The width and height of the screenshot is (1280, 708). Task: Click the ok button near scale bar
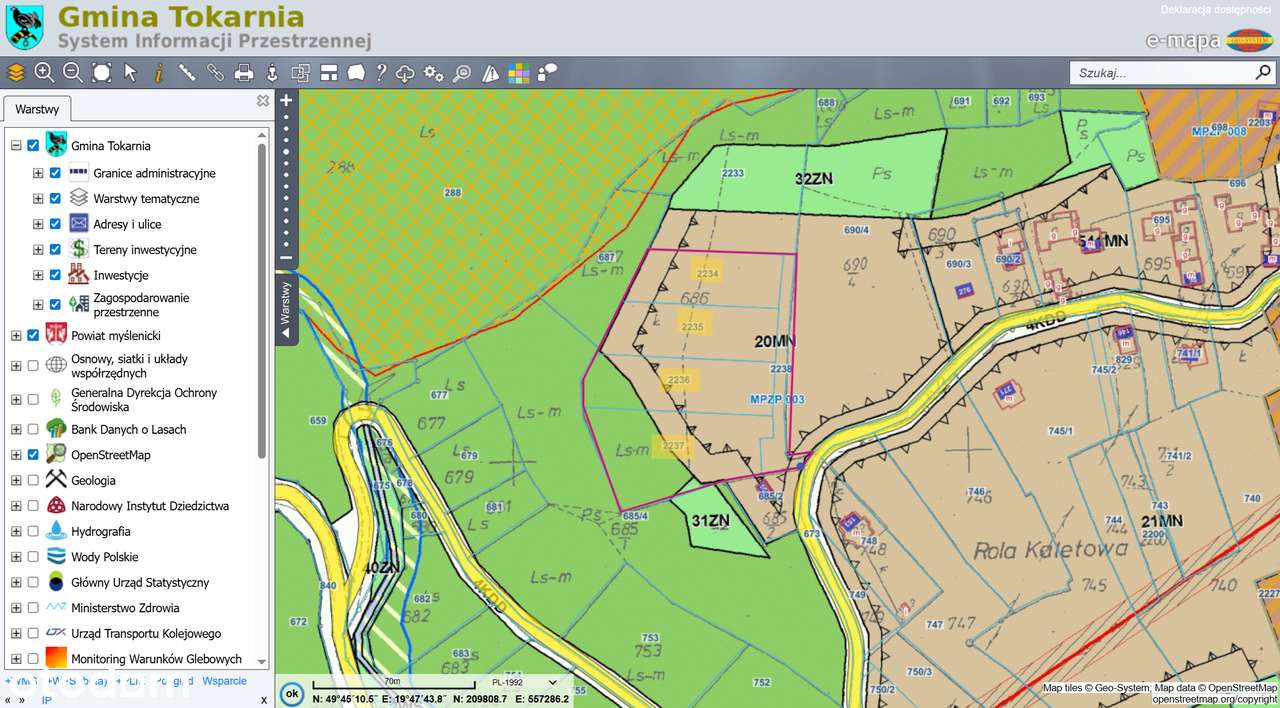(291, 692)
